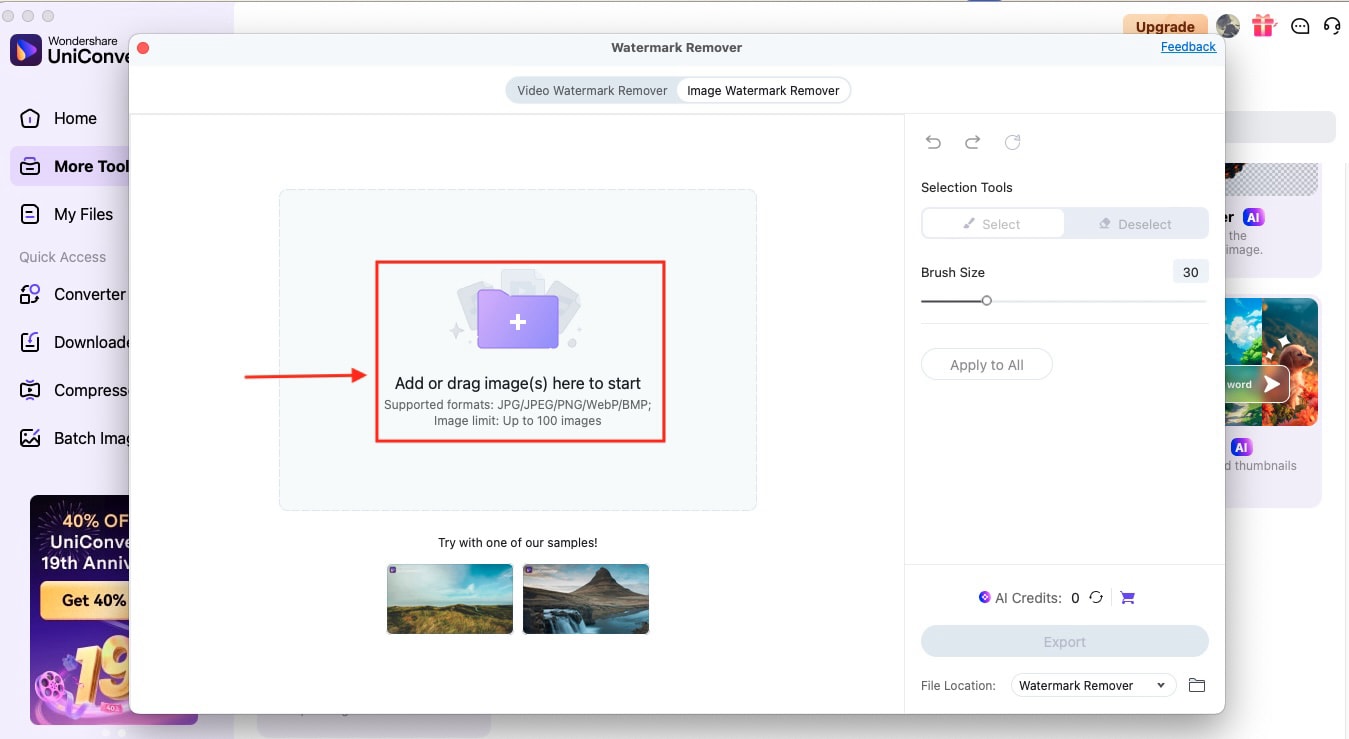
Task: Click the Compressor sidebar icon
Action: (30, 390)
